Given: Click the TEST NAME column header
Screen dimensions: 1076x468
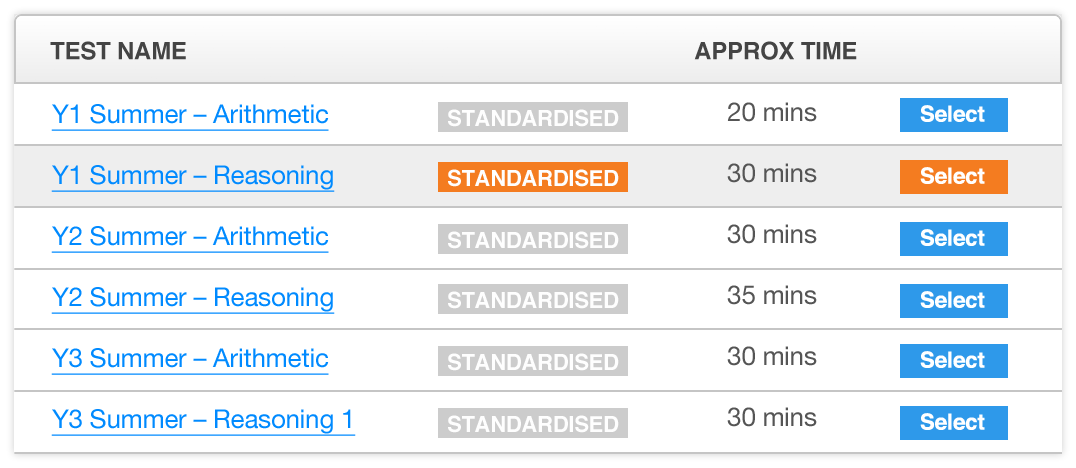Looking at the screenshot, I should (118, 51).
